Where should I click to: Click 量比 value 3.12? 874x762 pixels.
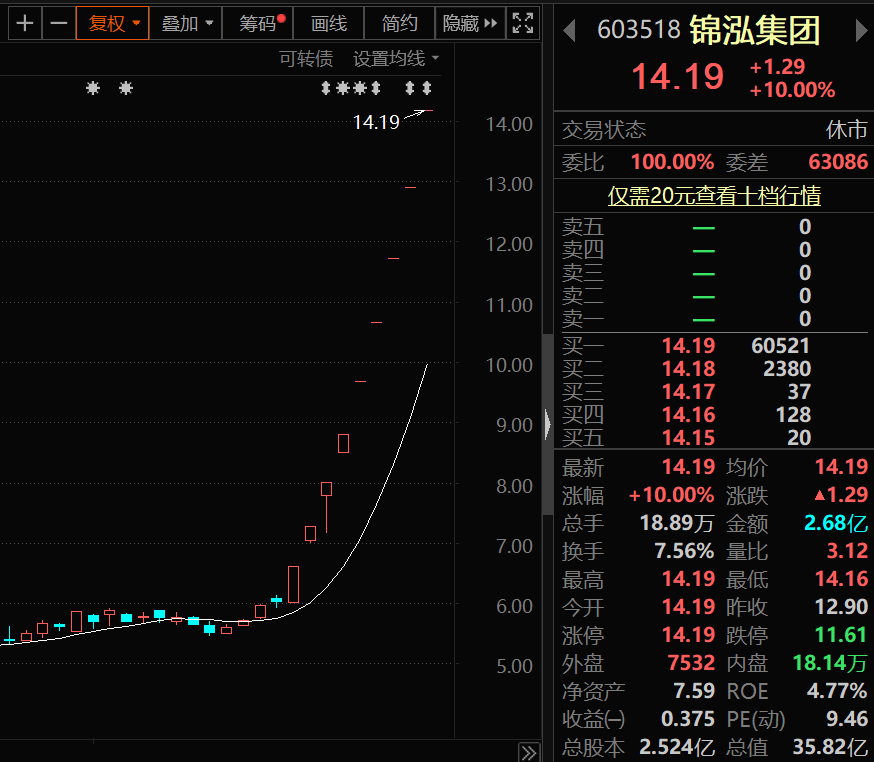847,551
